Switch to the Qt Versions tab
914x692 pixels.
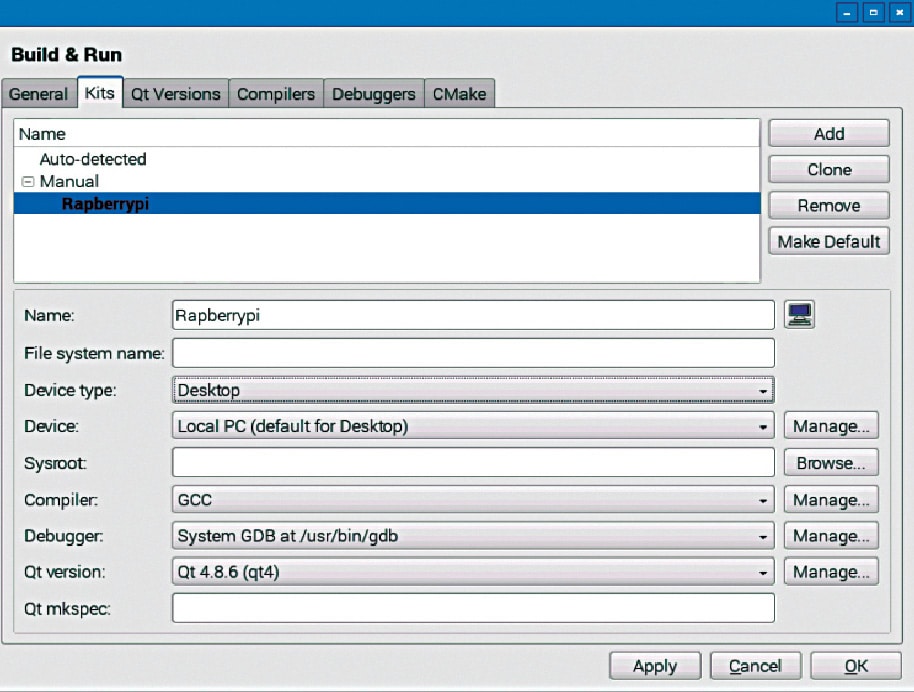click(176, 94)
